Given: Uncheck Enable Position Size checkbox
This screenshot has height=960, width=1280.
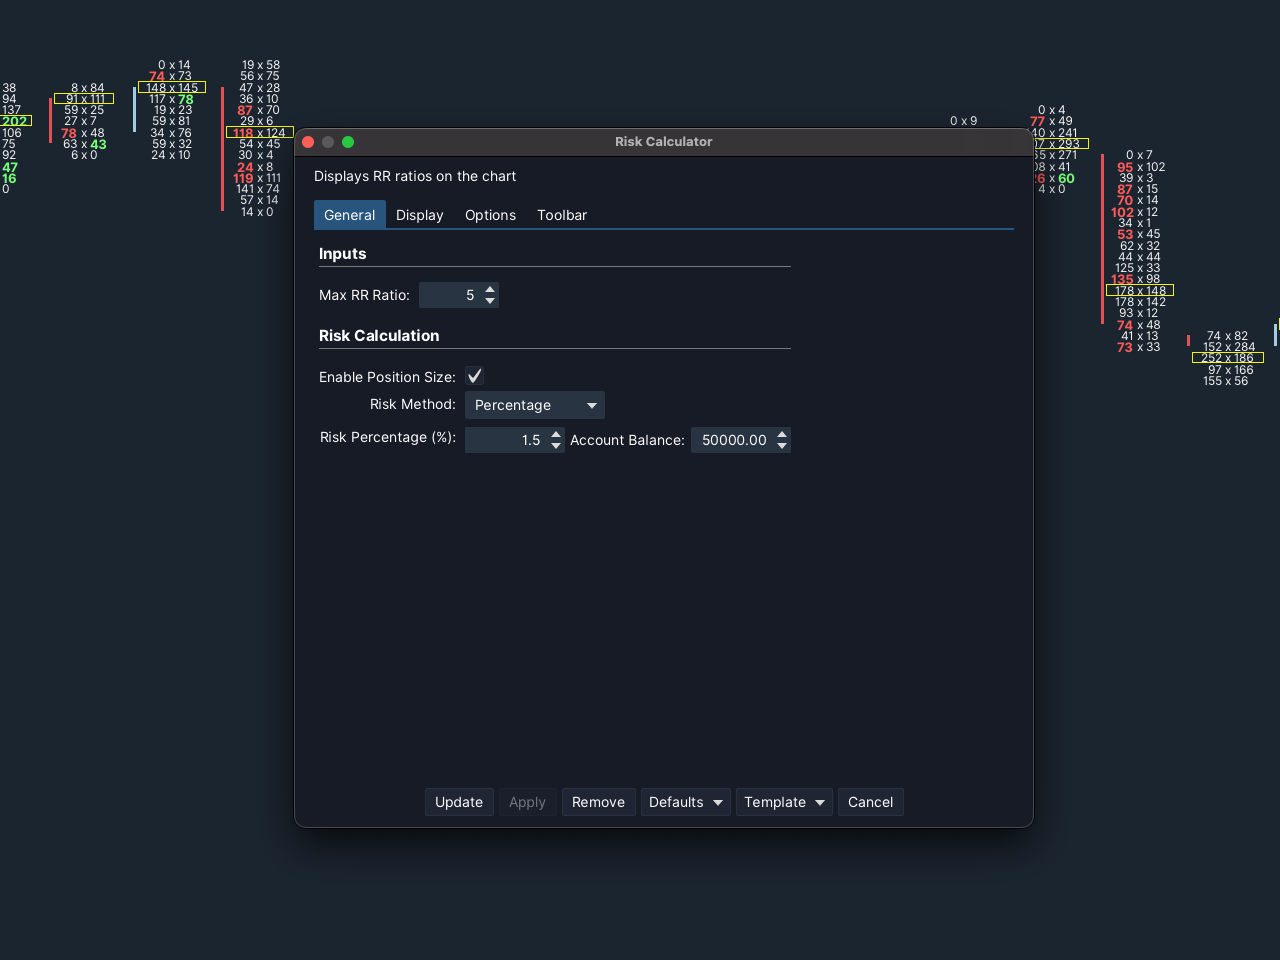Looking at the screenshot, I should (474, 376).
